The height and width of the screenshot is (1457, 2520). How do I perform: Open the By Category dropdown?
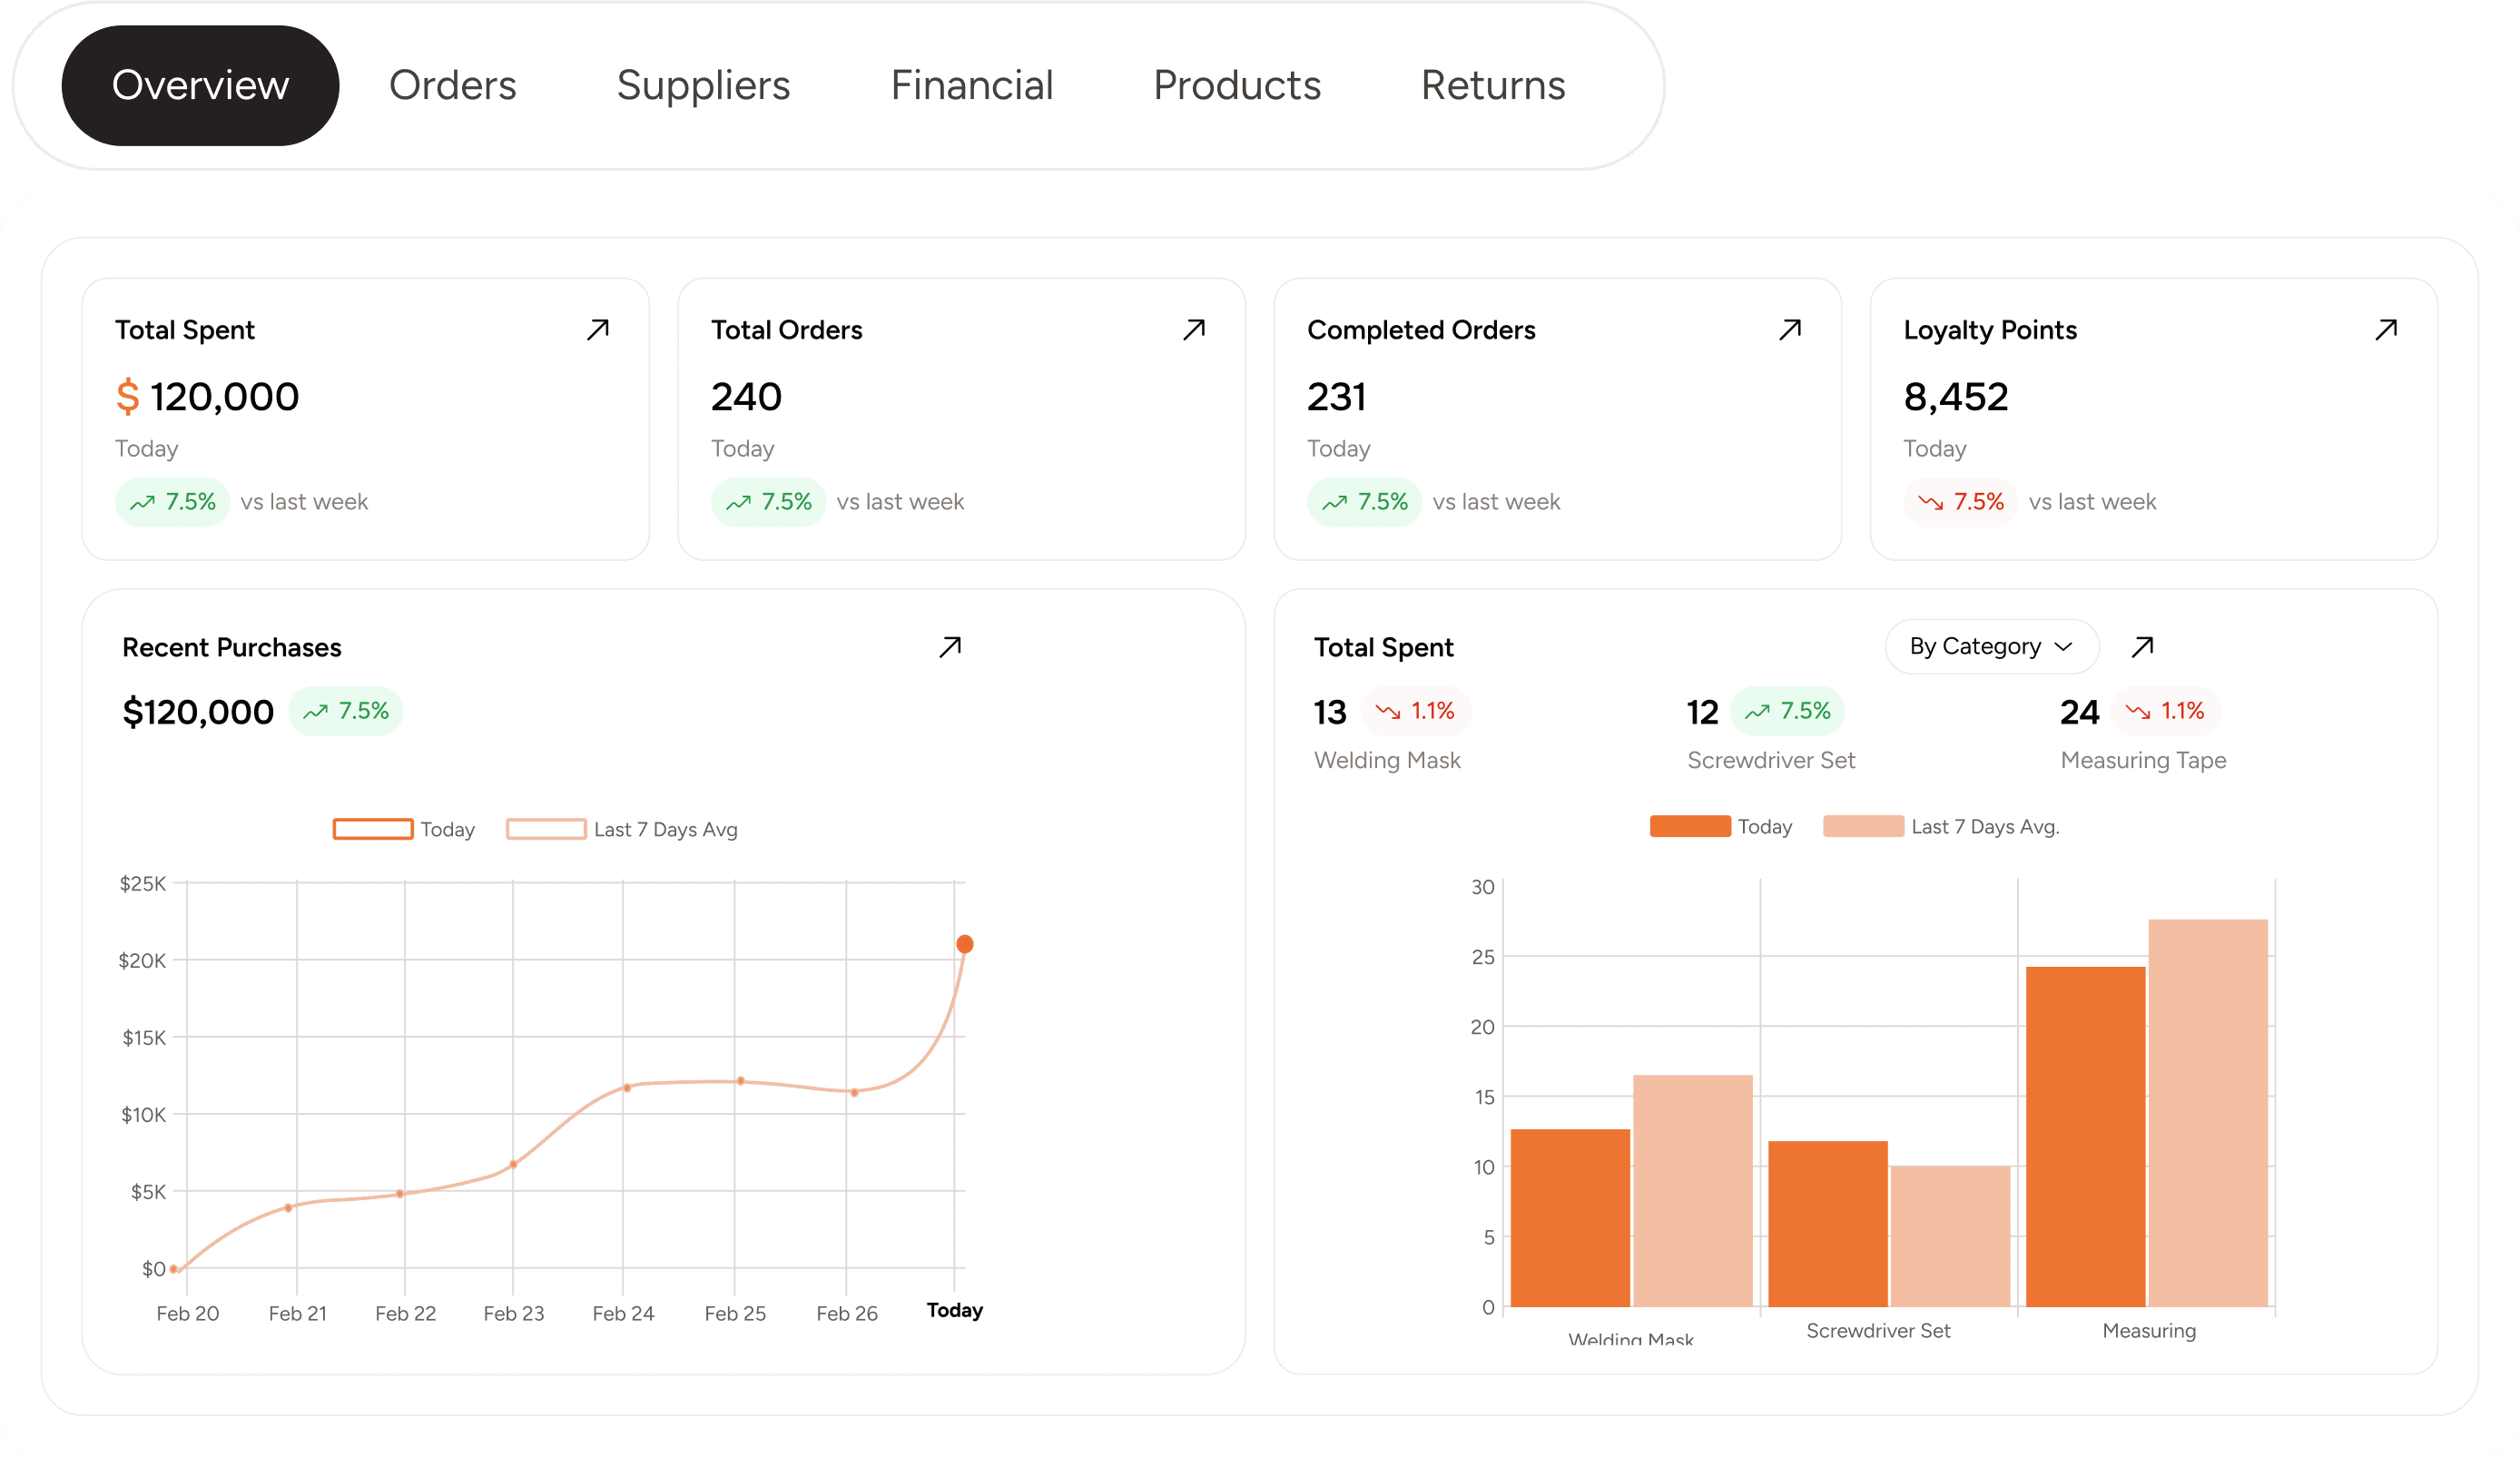pos(1991,646)
